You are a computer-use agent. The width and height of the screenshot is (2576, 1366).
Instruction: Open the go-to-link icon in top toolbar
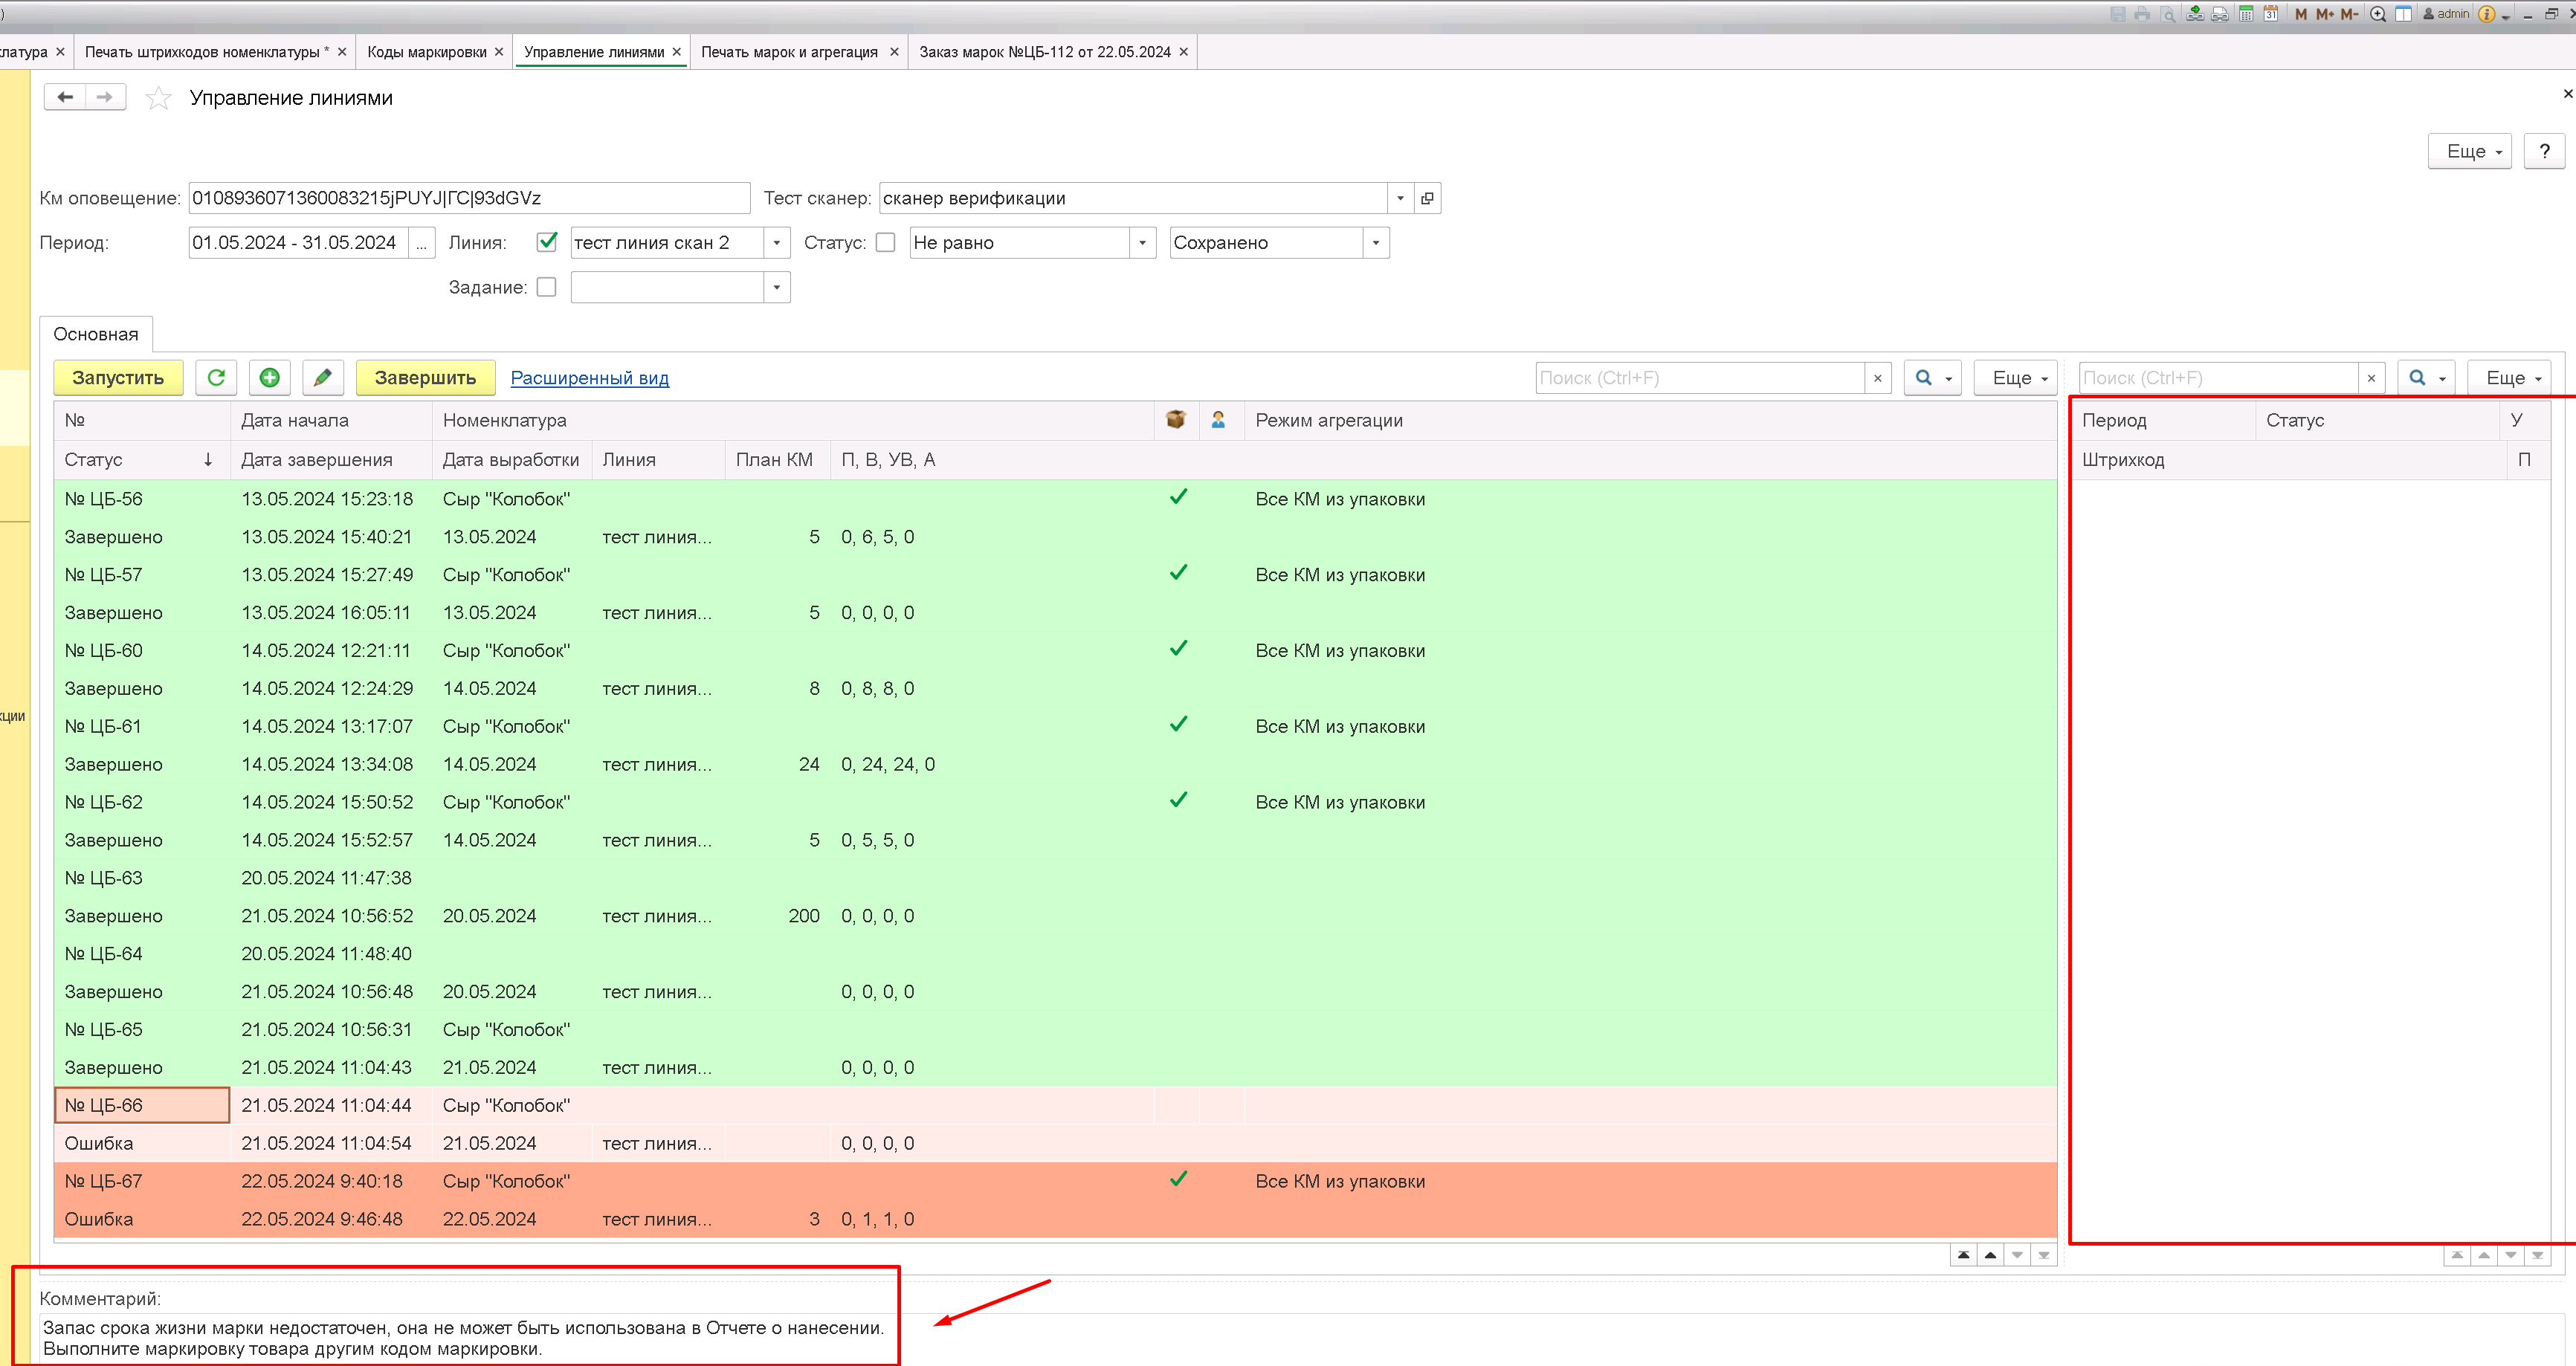click(x=2220, y=14)
